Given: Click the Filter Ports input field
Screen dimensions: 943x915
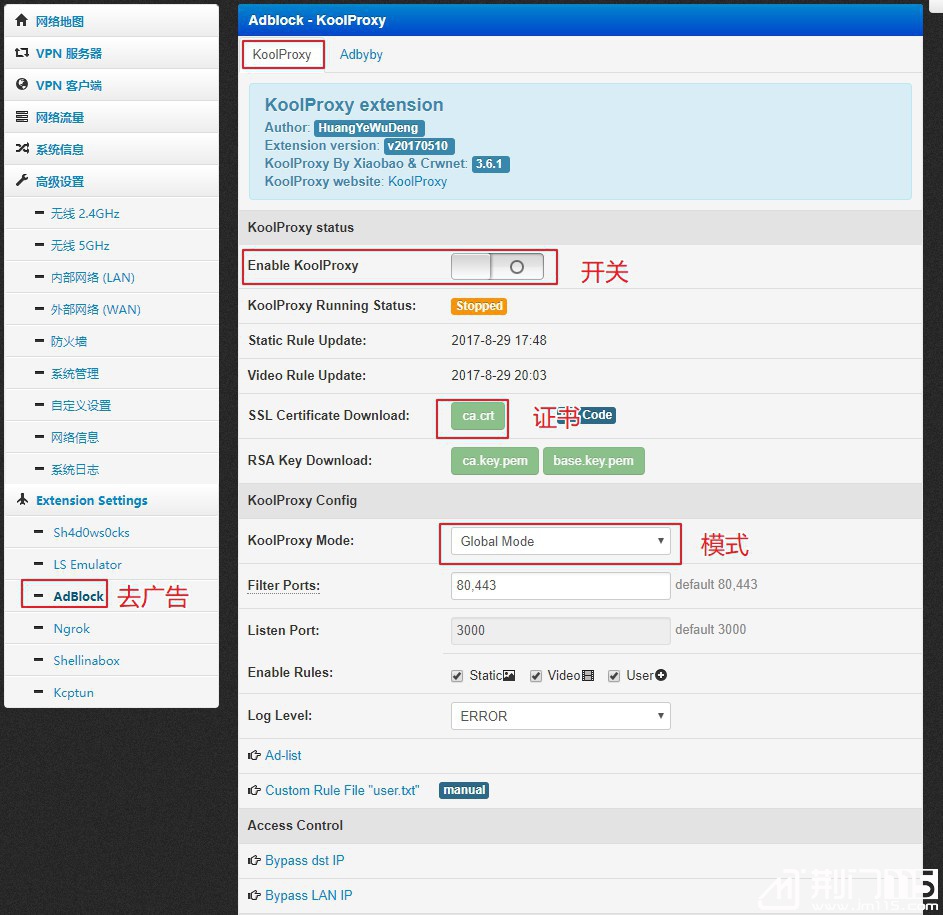Looking at the screenshot, I should pos(561,585).
